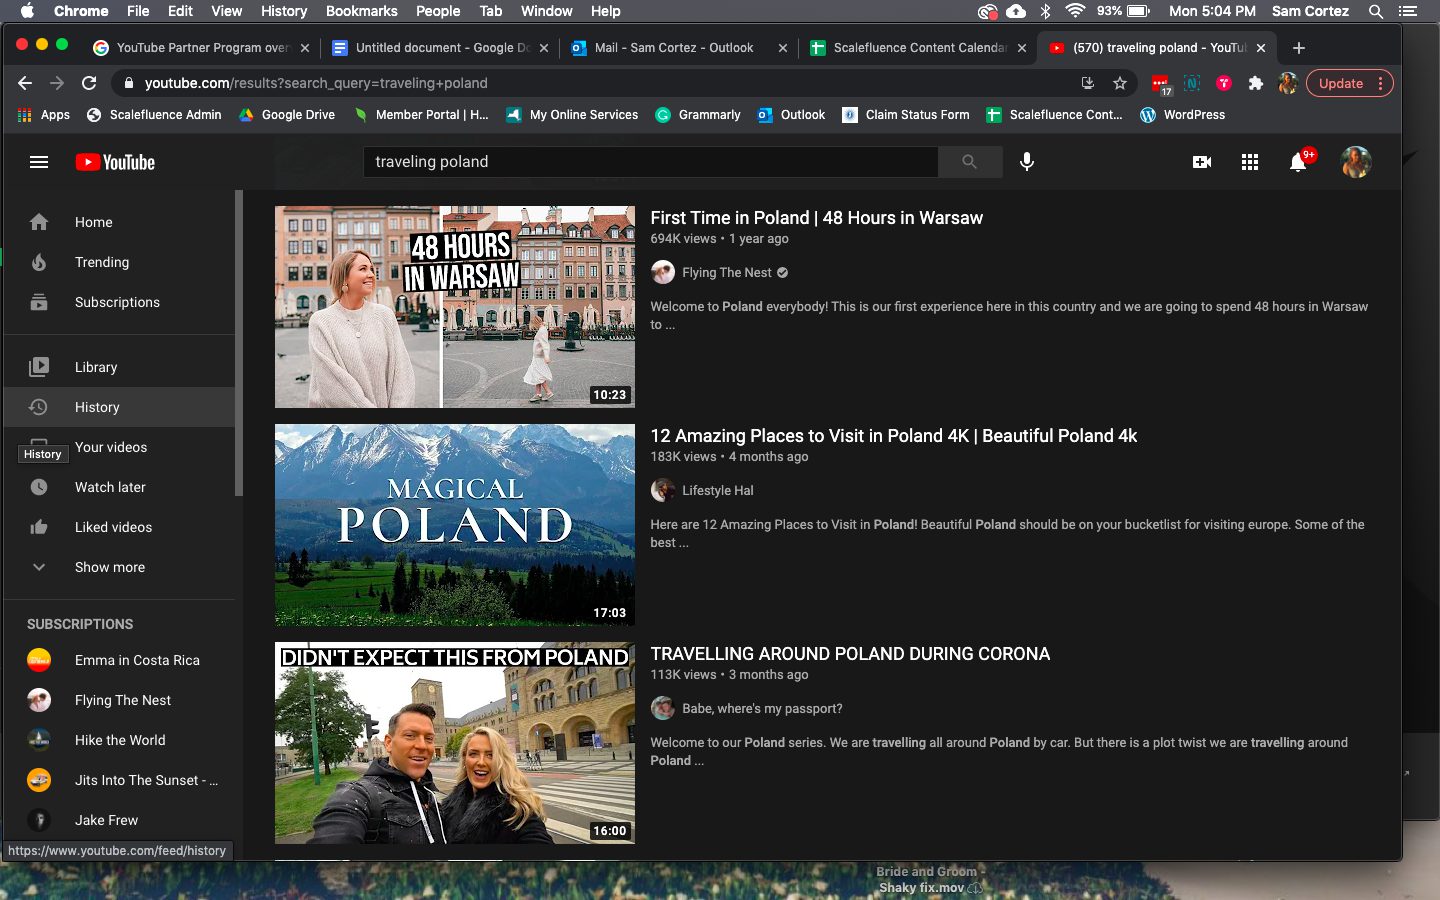Open the Bookmarks menu in menu bar
The image size is (1440, 900).
(361, 11)
